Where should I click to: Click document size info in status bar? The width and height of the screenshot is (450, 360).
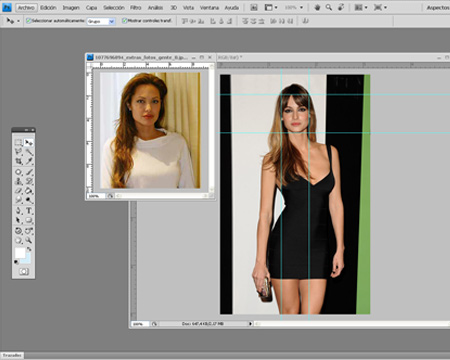click(x=203, y=324)
